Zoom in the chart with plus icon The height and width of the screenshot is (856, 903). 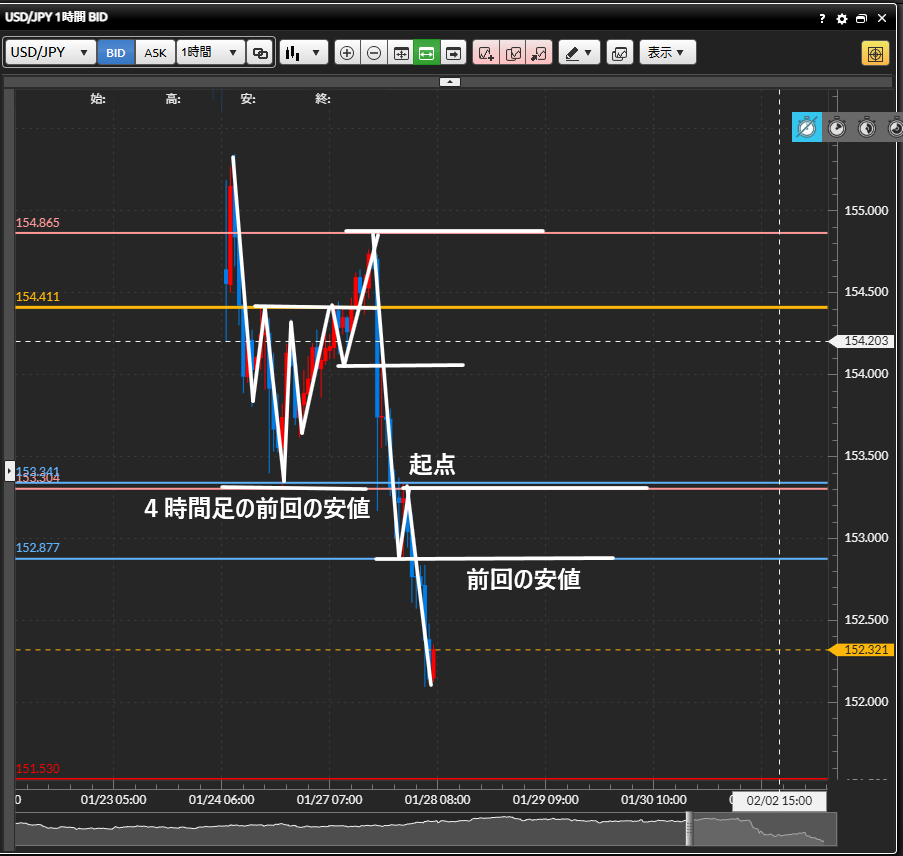pos(347,53)
